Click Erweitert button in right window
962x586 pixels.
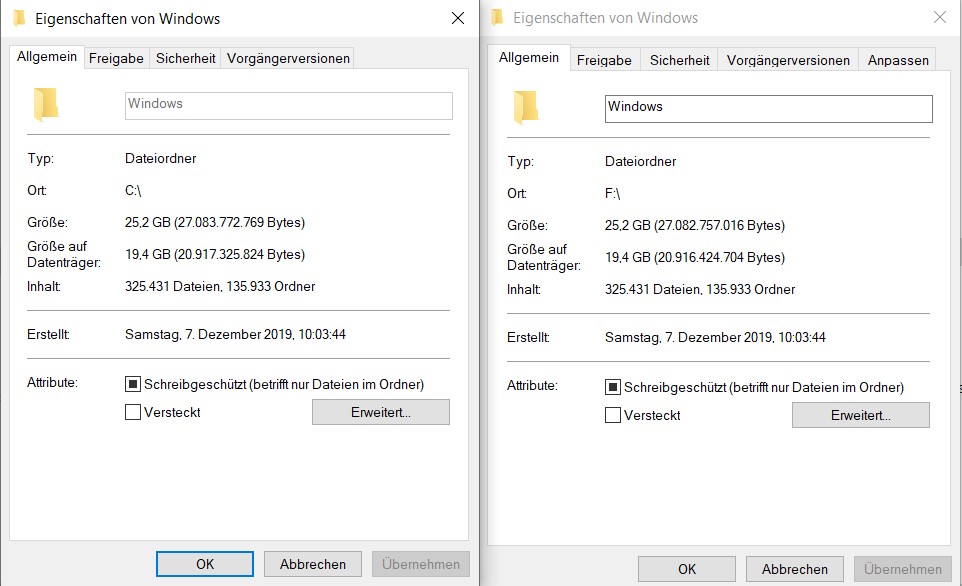point(860,415)
